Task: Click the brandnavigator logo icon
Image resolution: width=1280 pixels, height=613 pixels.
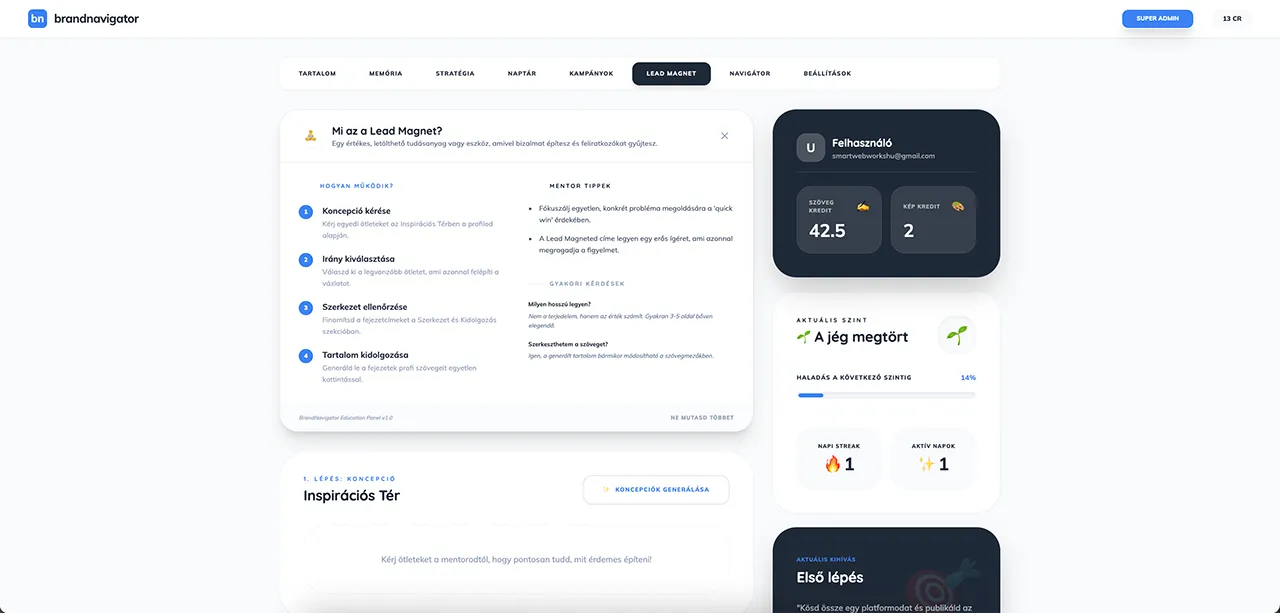Action: click(37, 18)
